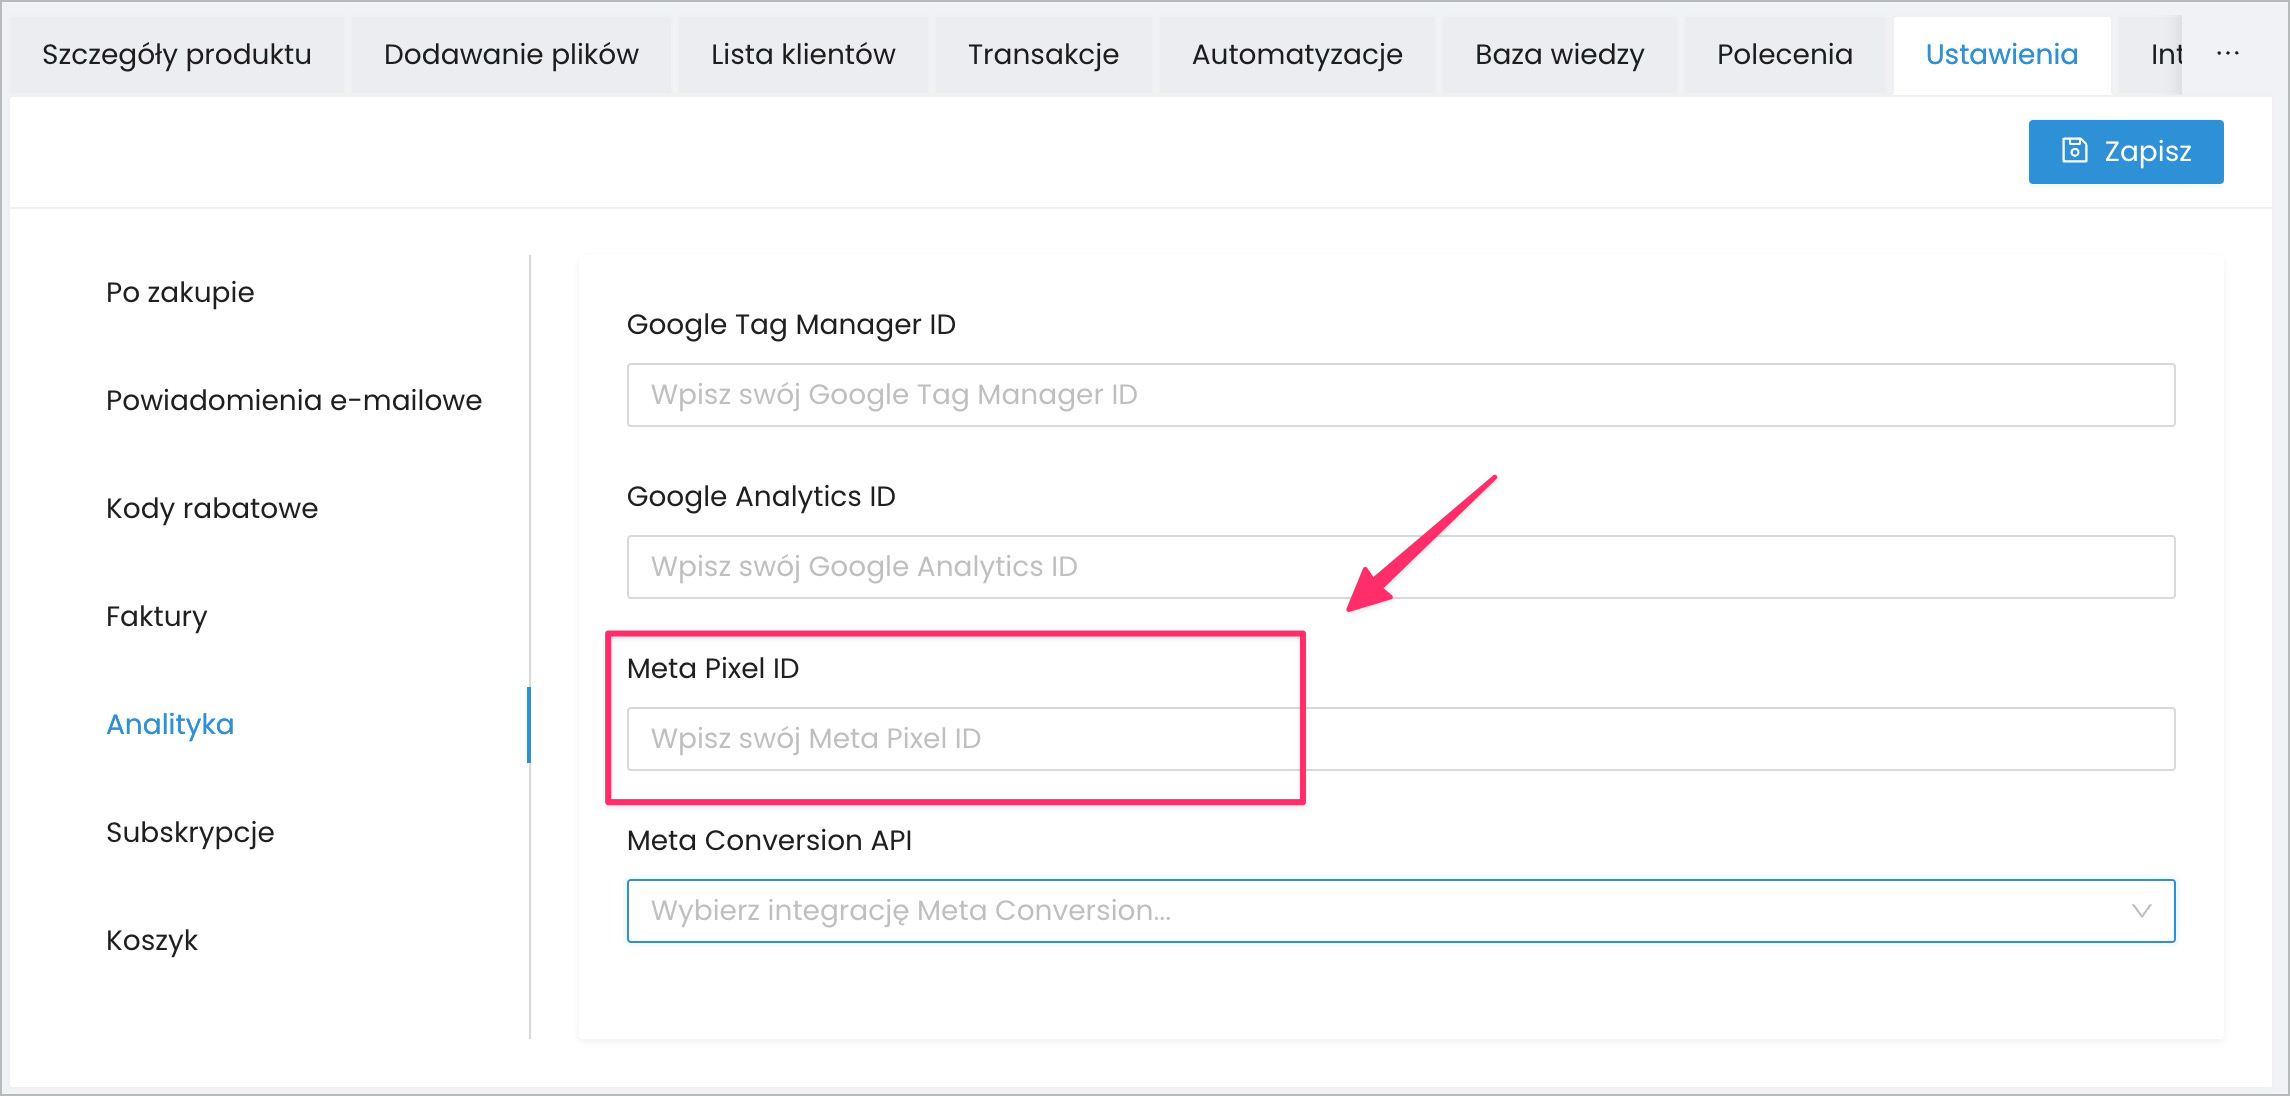Go to Powiadomienia e-mailowe settings
Image resolution: width=2290 pixels, height=1096 pixels.
pyautogui.click(x=294, y=400)
